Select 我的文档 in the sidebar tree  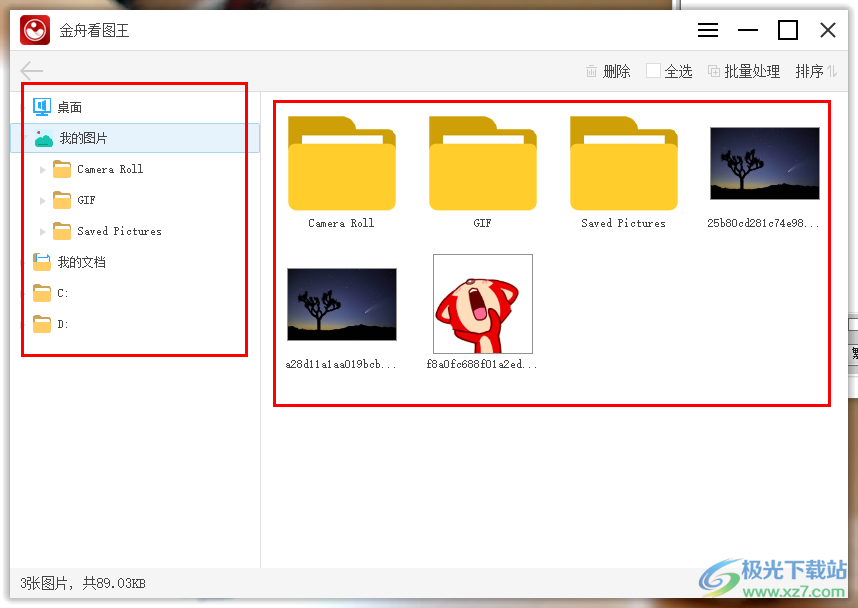(x=82, y=262)
